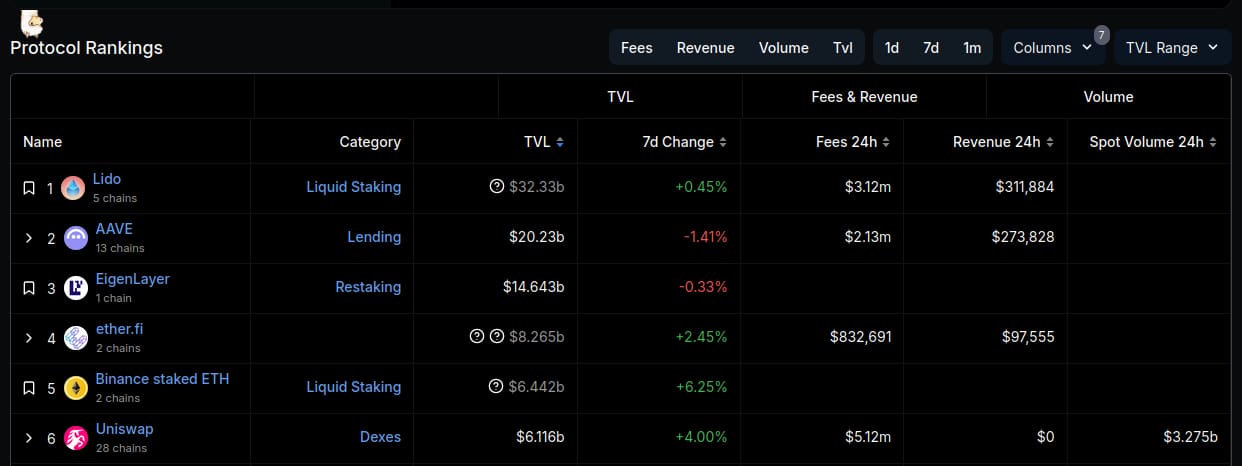Bookmark the Lido protocol row
Image resolution: width=1242 pixels, height=466 pixels.
point(29,188)
